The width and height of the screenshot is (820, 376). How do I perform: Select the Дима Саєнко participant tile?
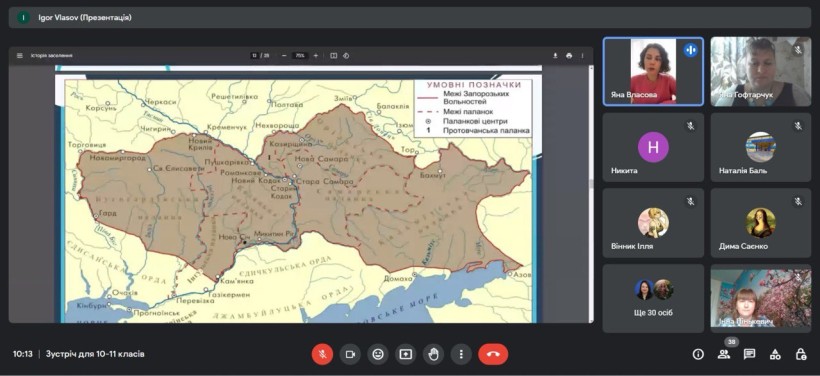761,223
